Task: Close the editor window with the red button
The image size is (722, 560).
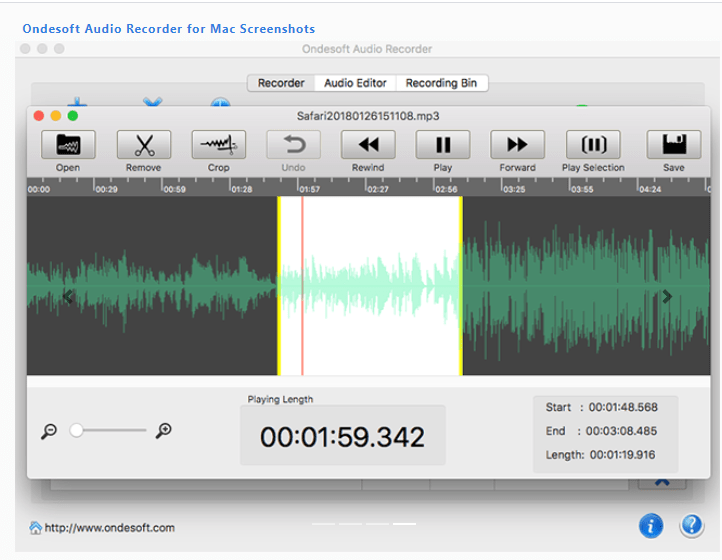Action: coord(39,116)
